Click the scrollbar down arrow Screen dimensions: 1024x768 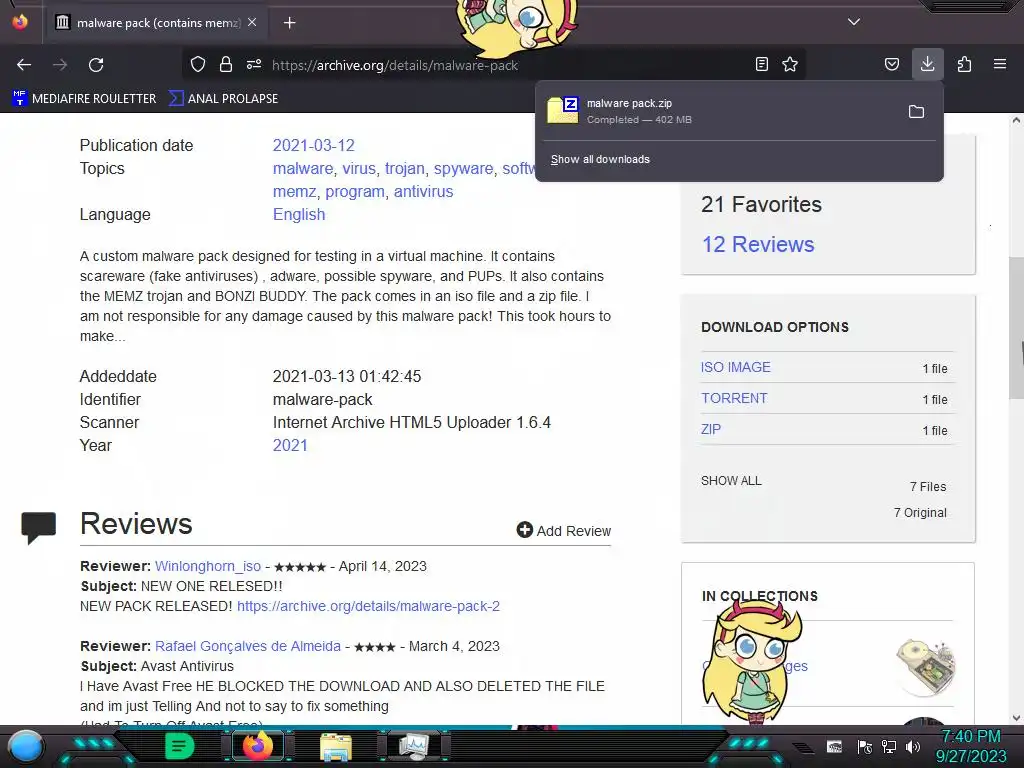tap(1016, 718)
